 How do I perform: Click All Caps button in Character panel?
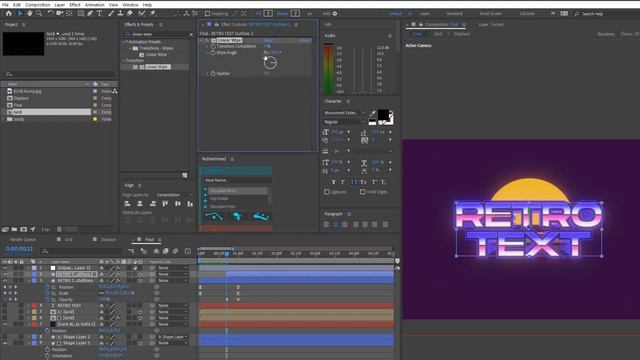click(353, 182)
